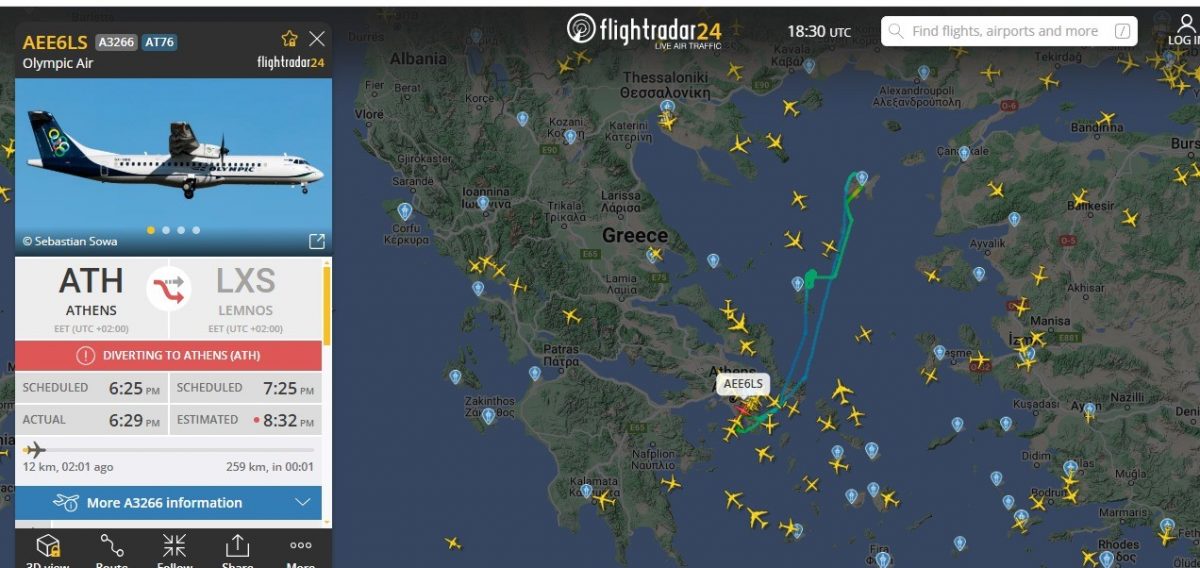The height and width of the screenshot is (568, 1200).
Task: Click the A3266 flight number badge
Action: tap(116, 42)
